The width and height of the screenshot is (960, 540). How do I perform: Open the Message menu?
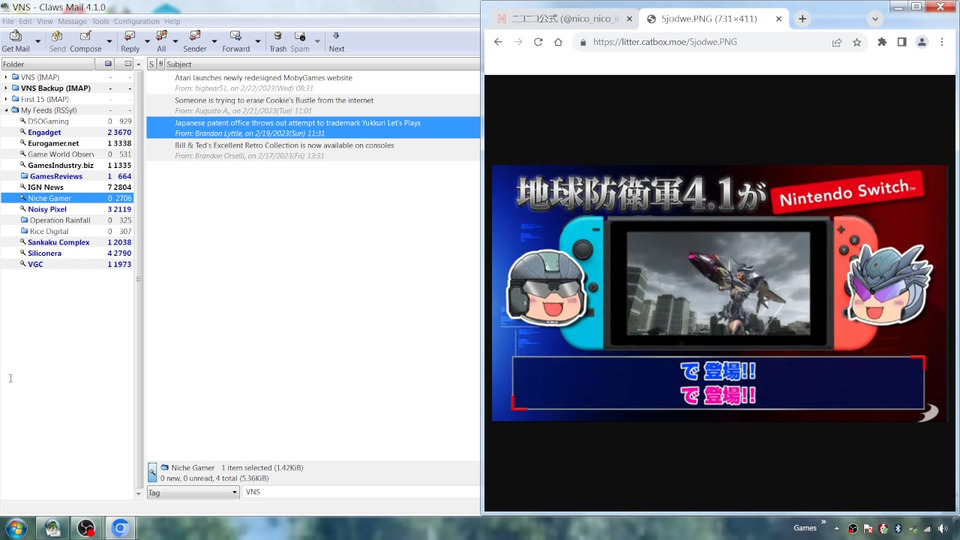click(72, 21)
